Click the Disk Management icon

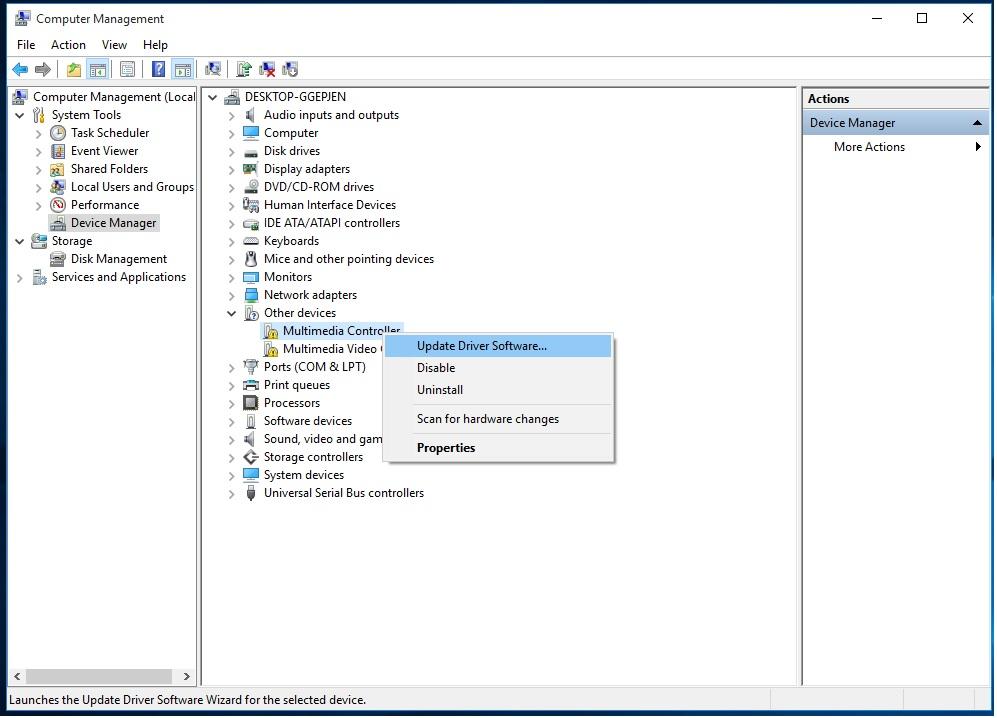pyautogui.click(x=58, y=259)
